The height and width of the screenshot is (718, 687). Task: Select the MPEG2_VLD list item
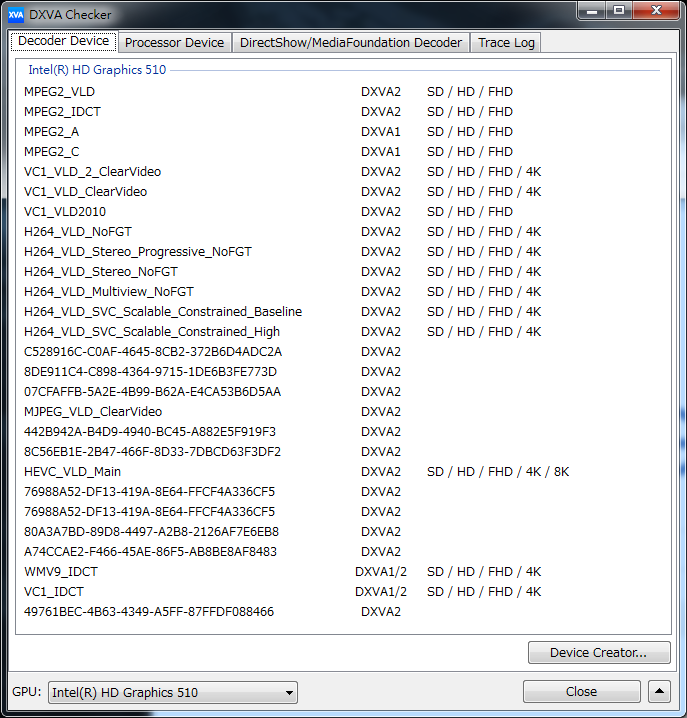(59, 92)
